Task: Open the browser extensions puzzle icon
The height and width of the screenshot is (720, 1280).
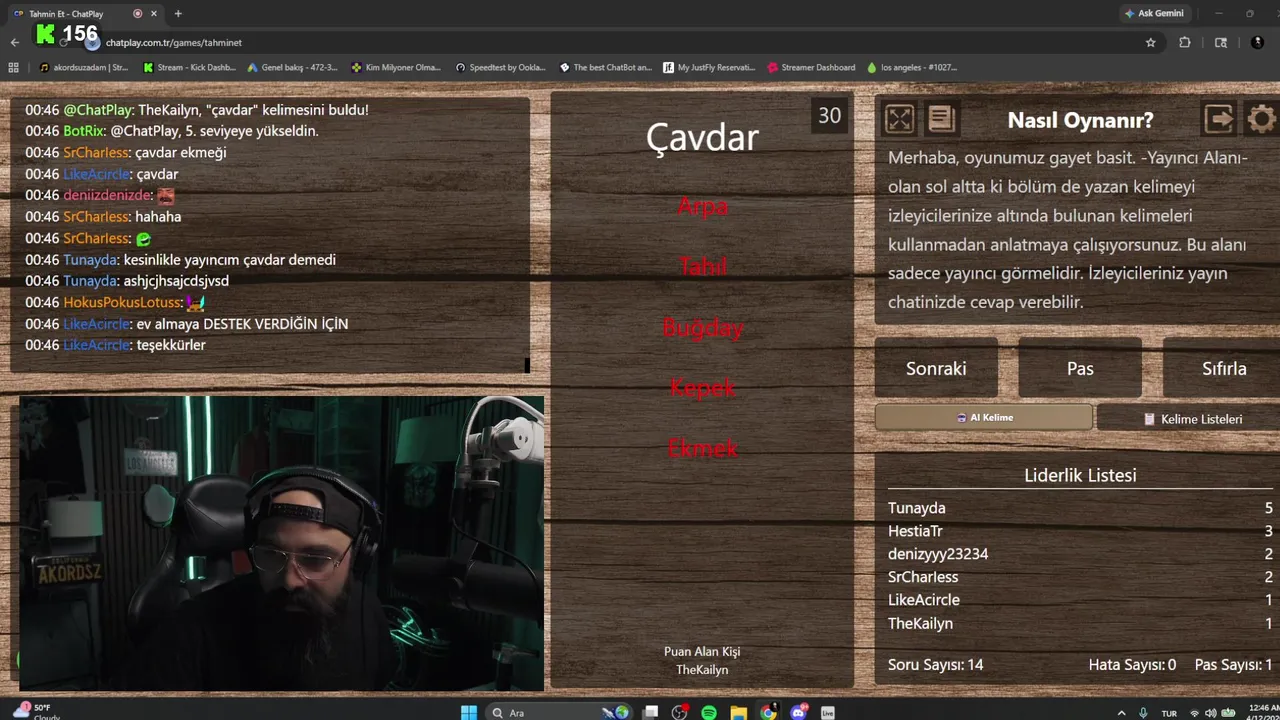Action: click(x=1185, y=43)
